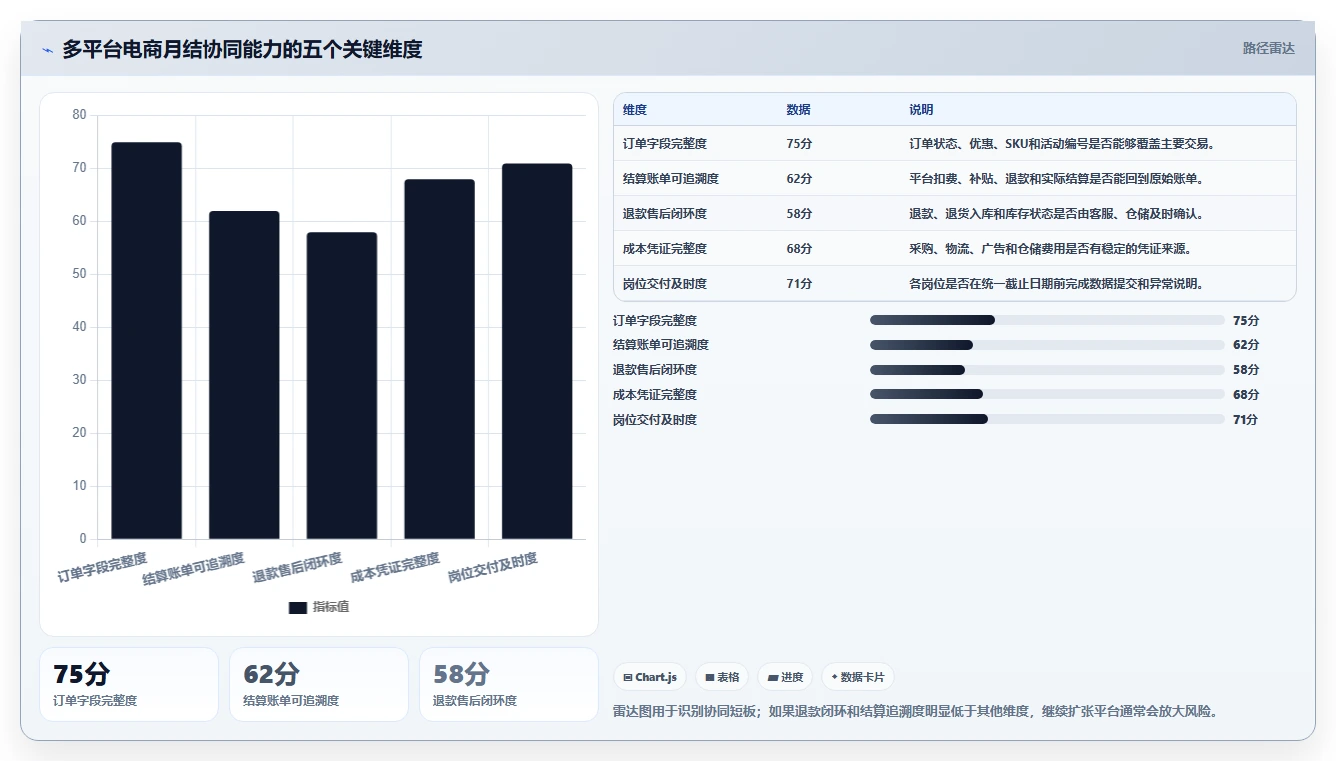Click y-axis label 80 on chart

[x=80, y=115]
